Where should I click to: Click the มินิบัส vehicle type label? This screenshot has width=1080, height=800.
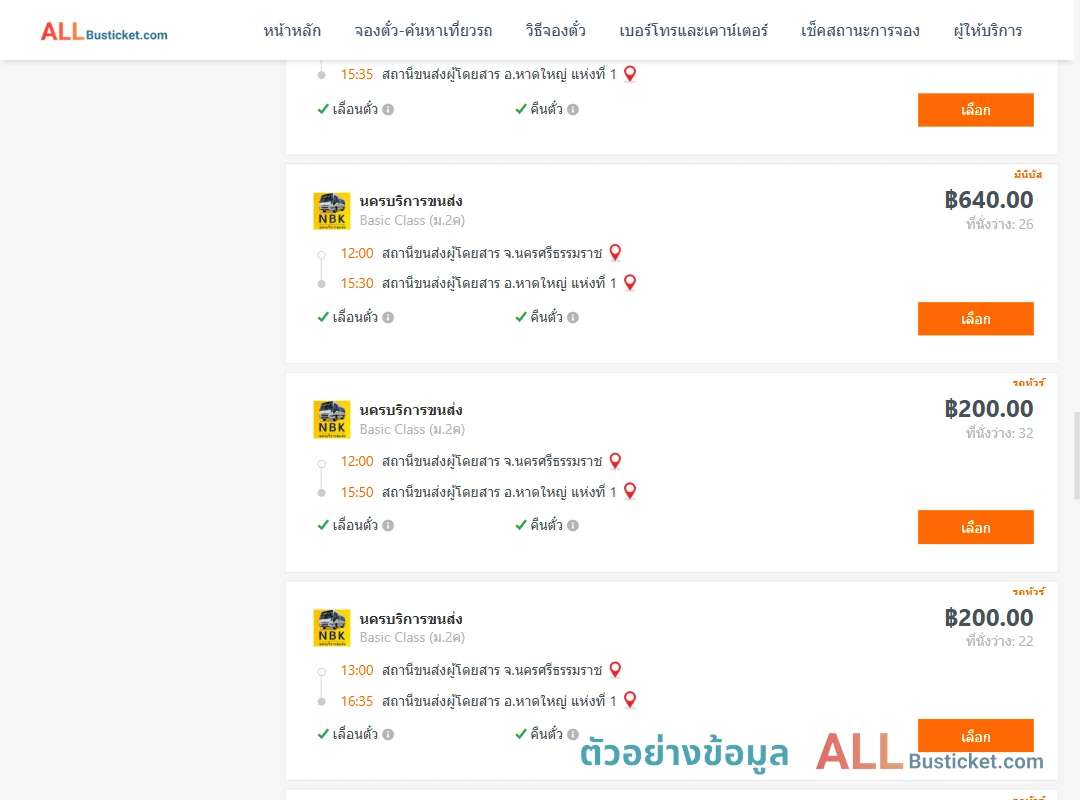coord(1028,174)
